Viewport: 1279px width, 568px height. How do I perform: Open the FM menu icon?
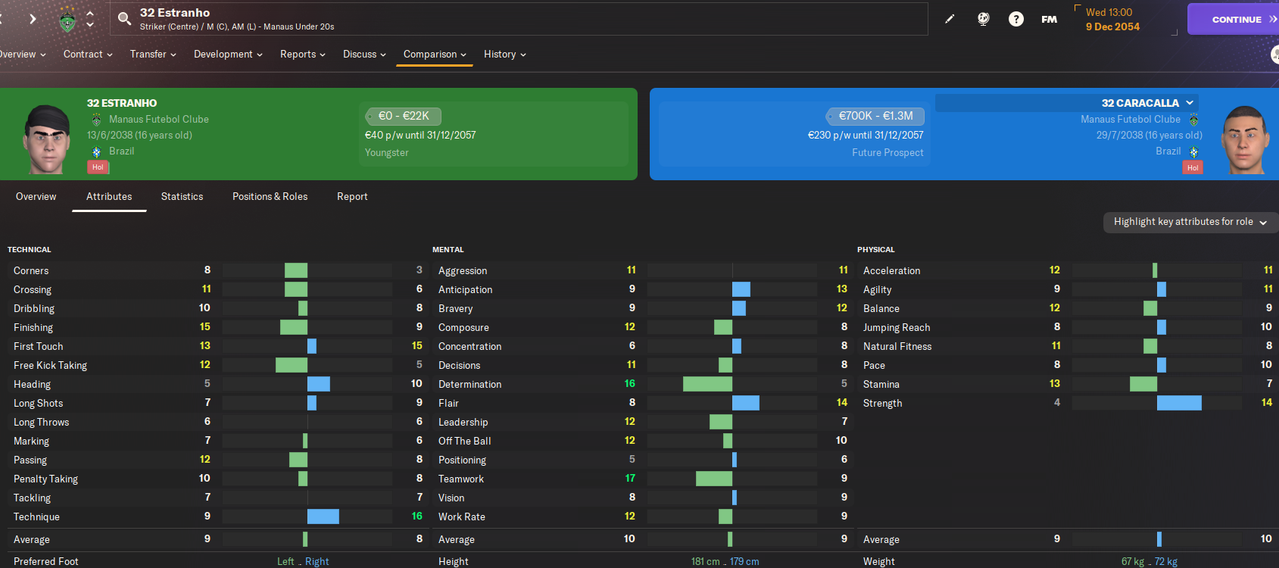pyautogui.click(x=1049, y=19)
